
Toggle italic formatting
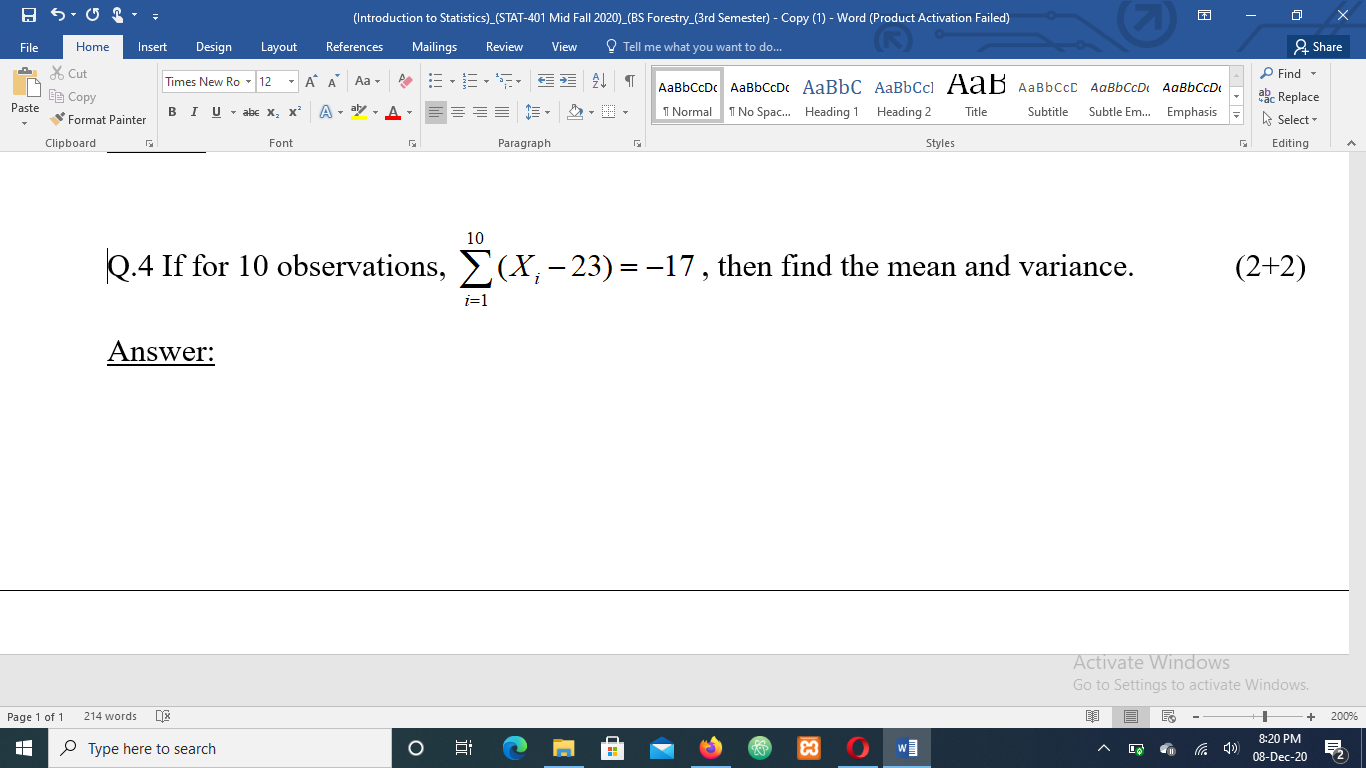pos(192,112)
